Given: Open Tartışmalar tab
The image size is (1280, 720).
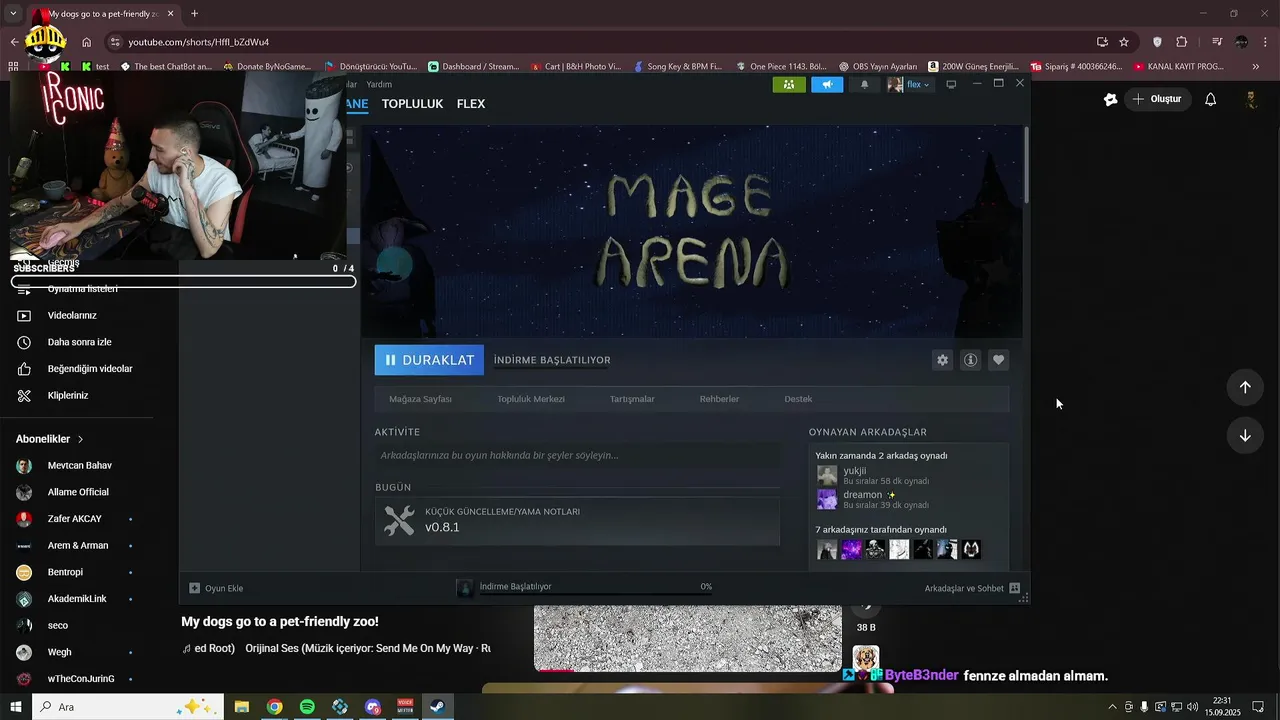Looking at the screenshot, I should point(632,399).
